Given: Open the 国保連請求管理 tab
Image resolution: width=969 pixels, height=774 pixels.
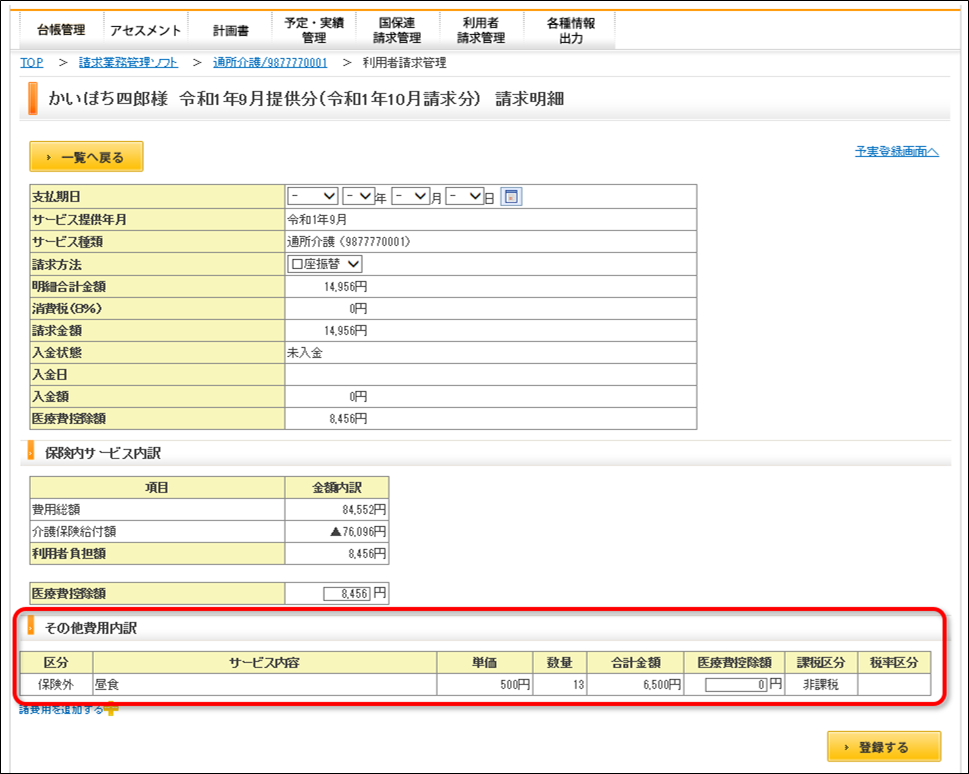Looking at the screenshot, I should click(x=397, y=30).
